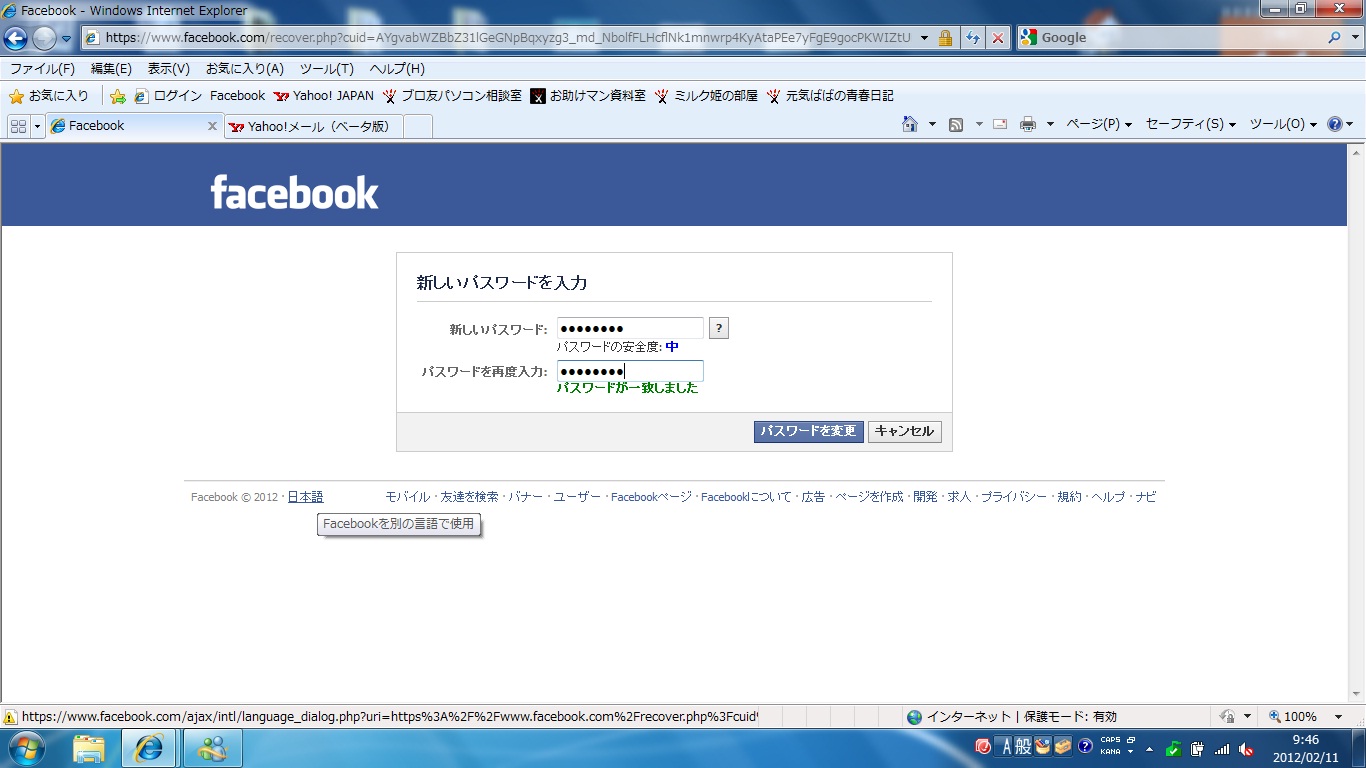Open the ヘルプ(H) menu
The height and width of the screenshot is (768, 1366).
397,69
